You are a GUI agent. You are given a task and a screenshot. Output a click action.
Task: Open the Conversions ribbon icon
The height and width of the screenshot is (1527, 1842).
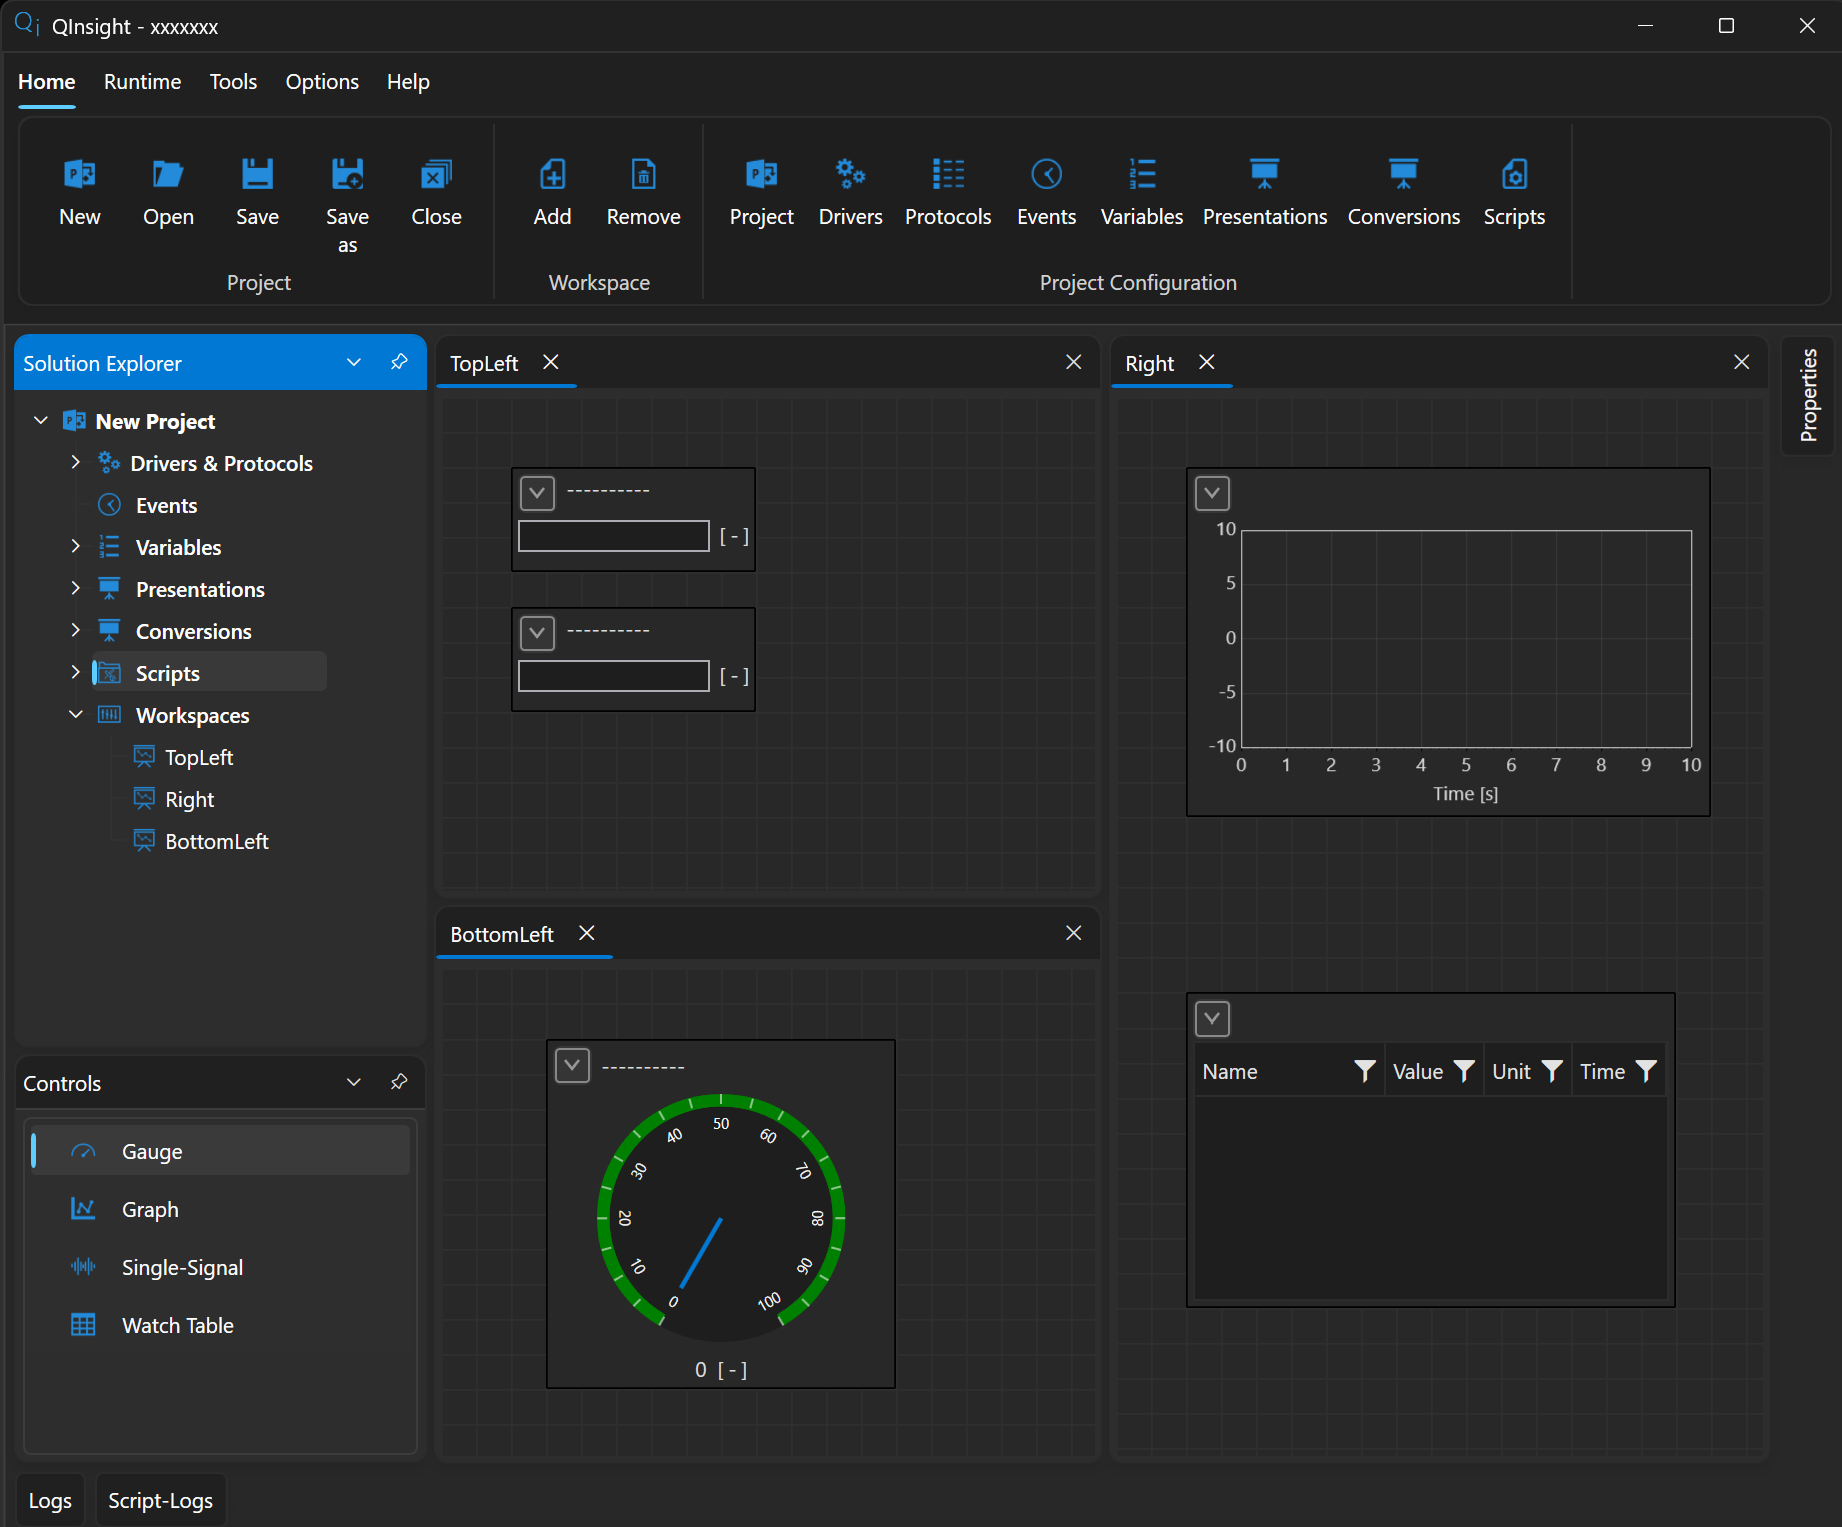[x=1403, y=175]
